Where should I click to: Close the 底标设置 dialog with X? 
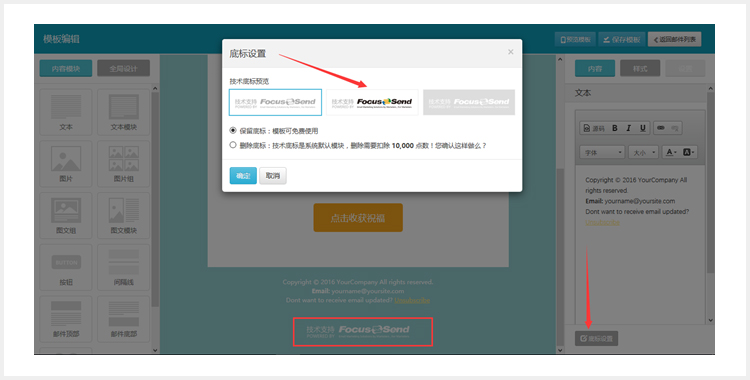pos(510,52)
